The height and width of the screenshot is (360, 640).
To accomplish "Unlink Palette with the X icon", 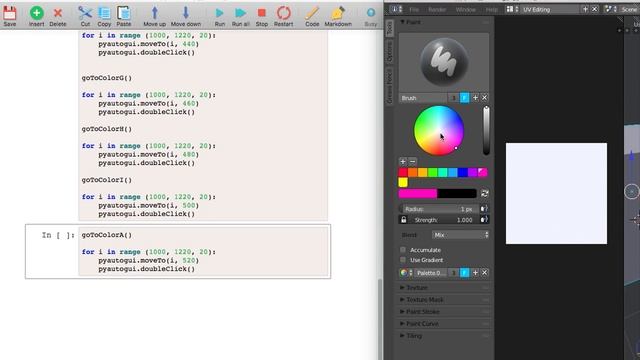I will (x=484, y=273).
